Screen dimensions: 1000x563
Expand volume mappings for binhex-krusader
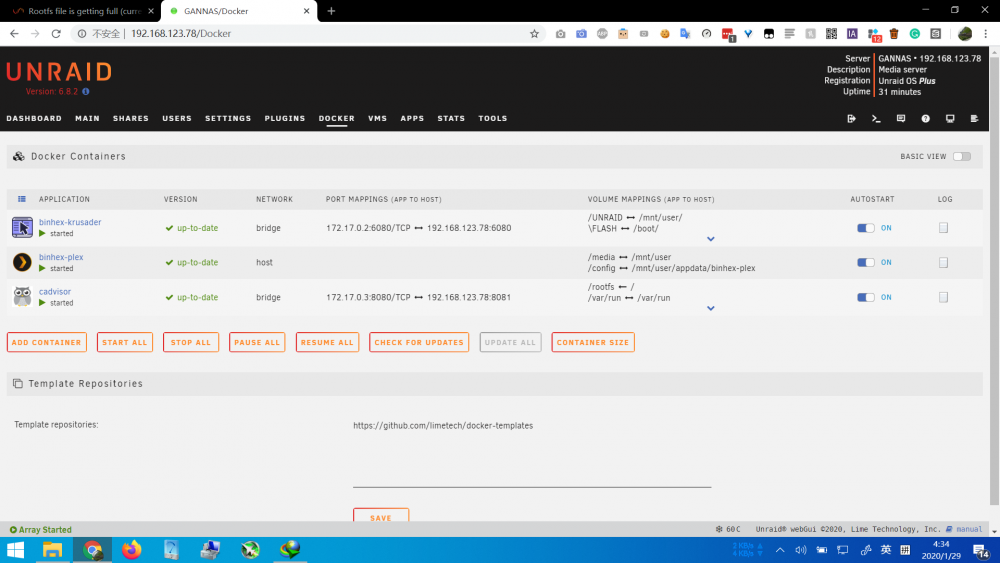[x=710, y=239]
